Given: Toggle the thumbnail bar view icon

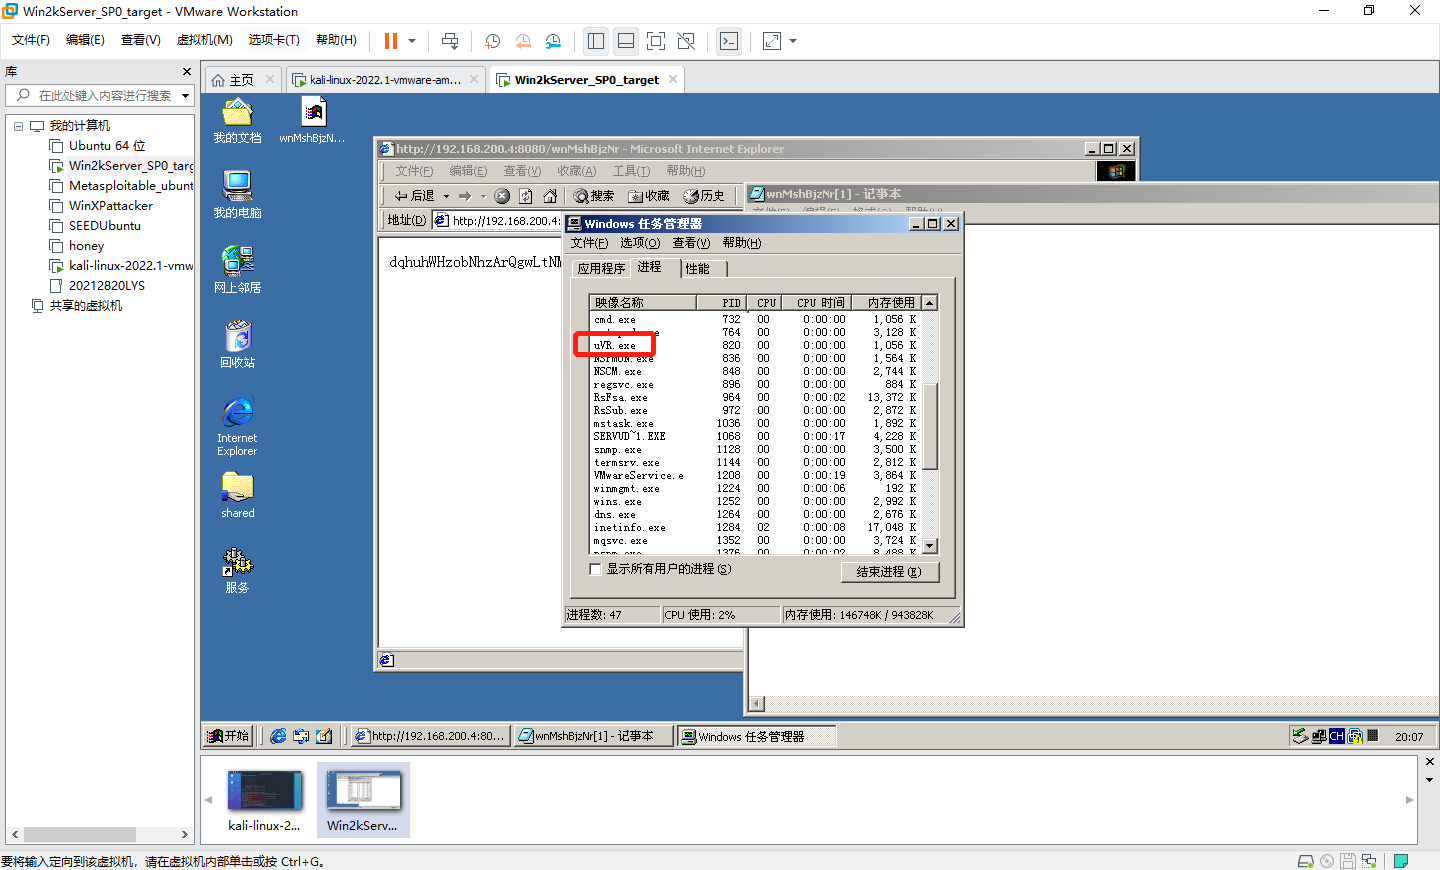Looking at the screenshot, I should tap(626, 41).
